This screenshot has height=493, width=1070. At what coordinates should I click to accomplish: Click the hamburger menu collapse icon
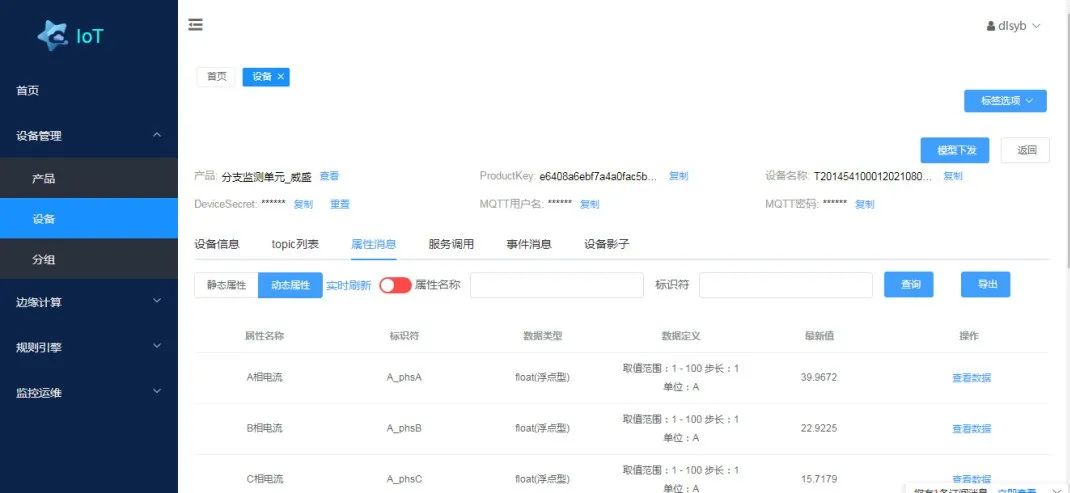click(196, 25)
